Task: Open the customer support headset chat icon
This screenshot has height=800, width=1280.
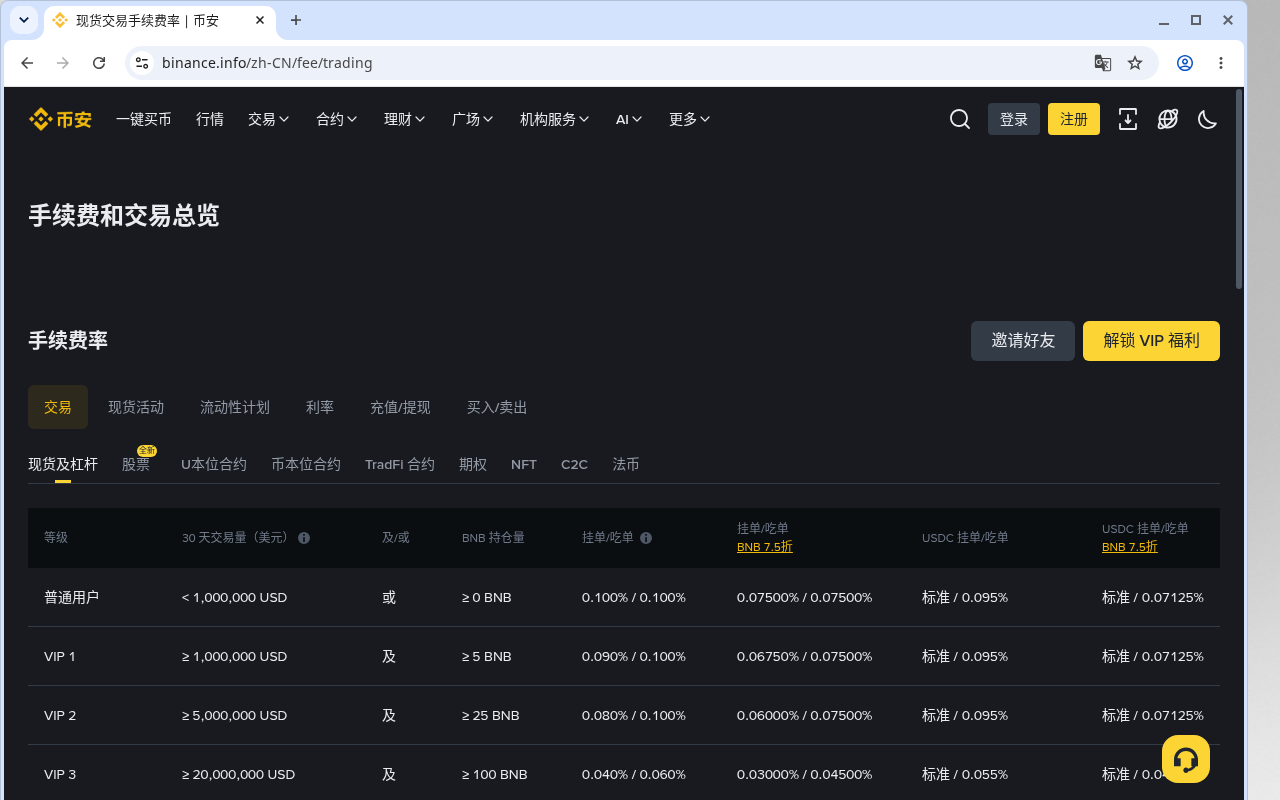Action: [x=1186, y=759]
